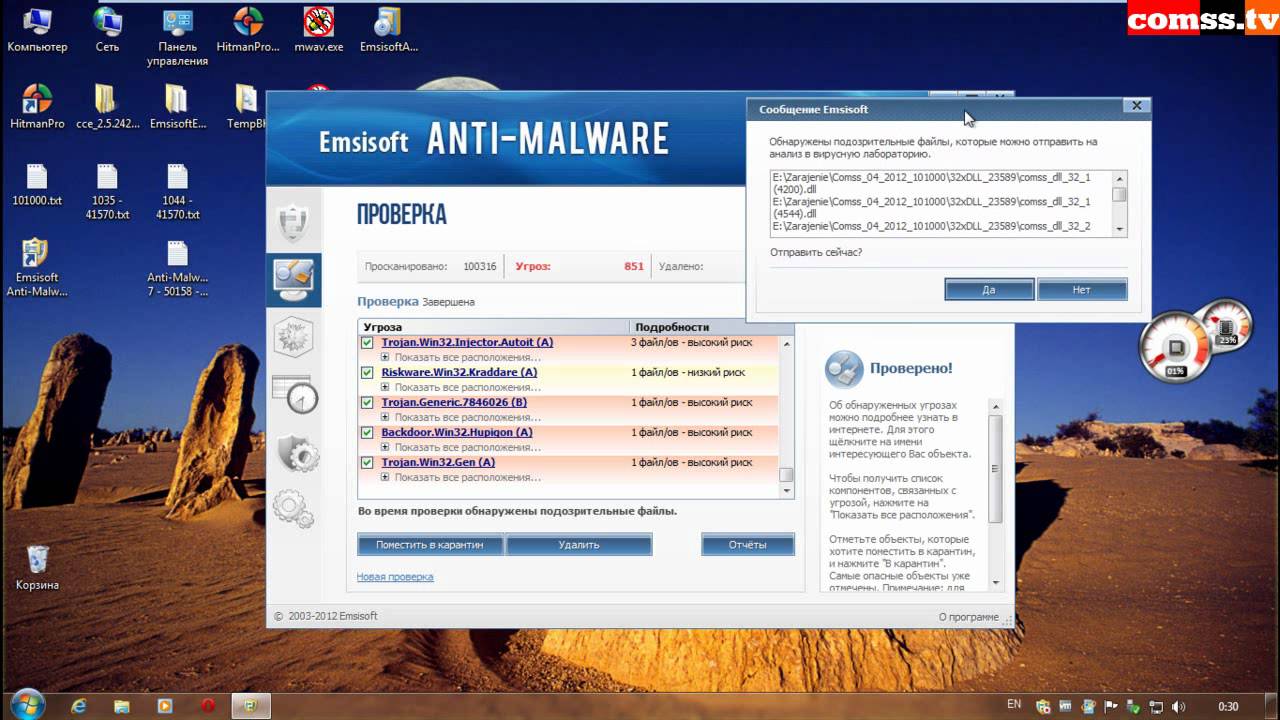
Task: Select mwav.exe desktop icon
Action: 318,30
